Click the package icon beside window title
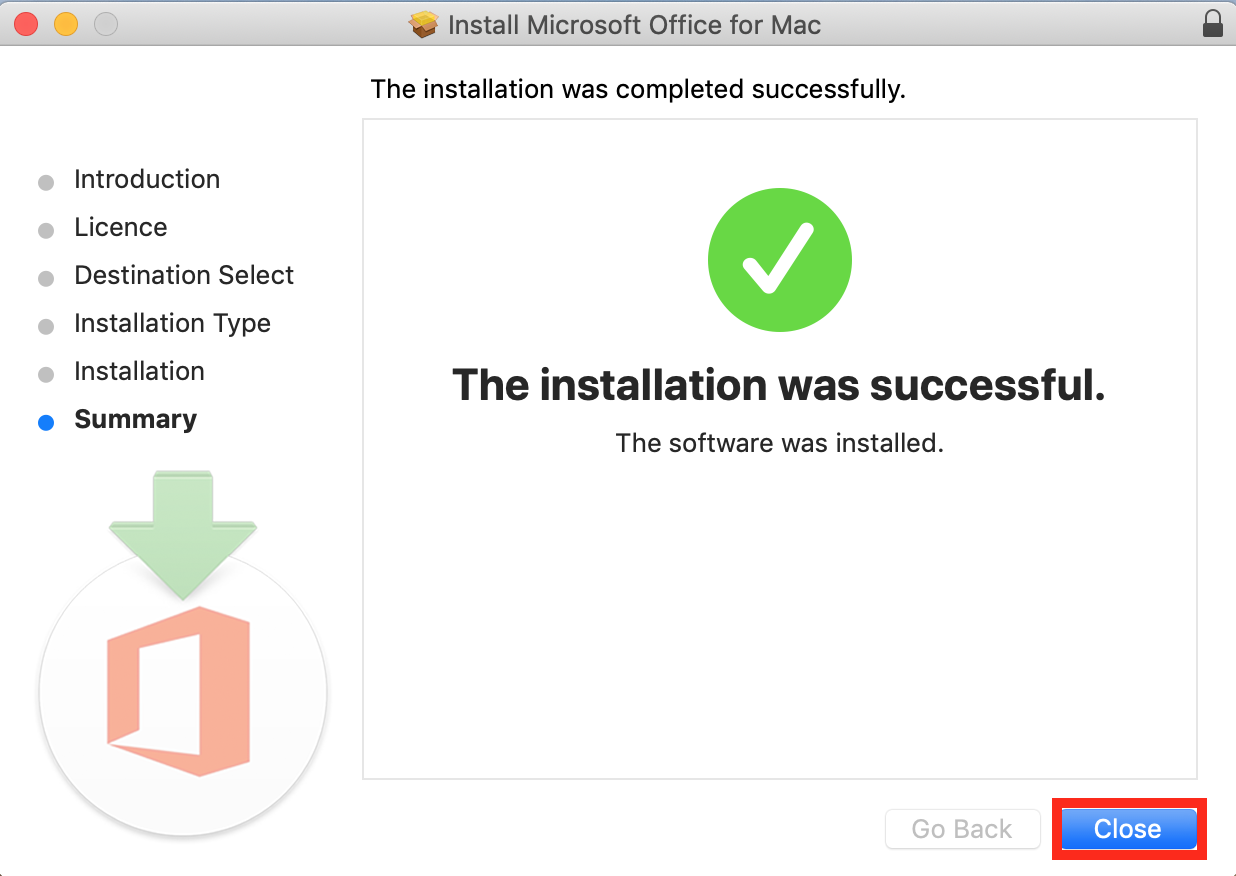 pos(425,24)
